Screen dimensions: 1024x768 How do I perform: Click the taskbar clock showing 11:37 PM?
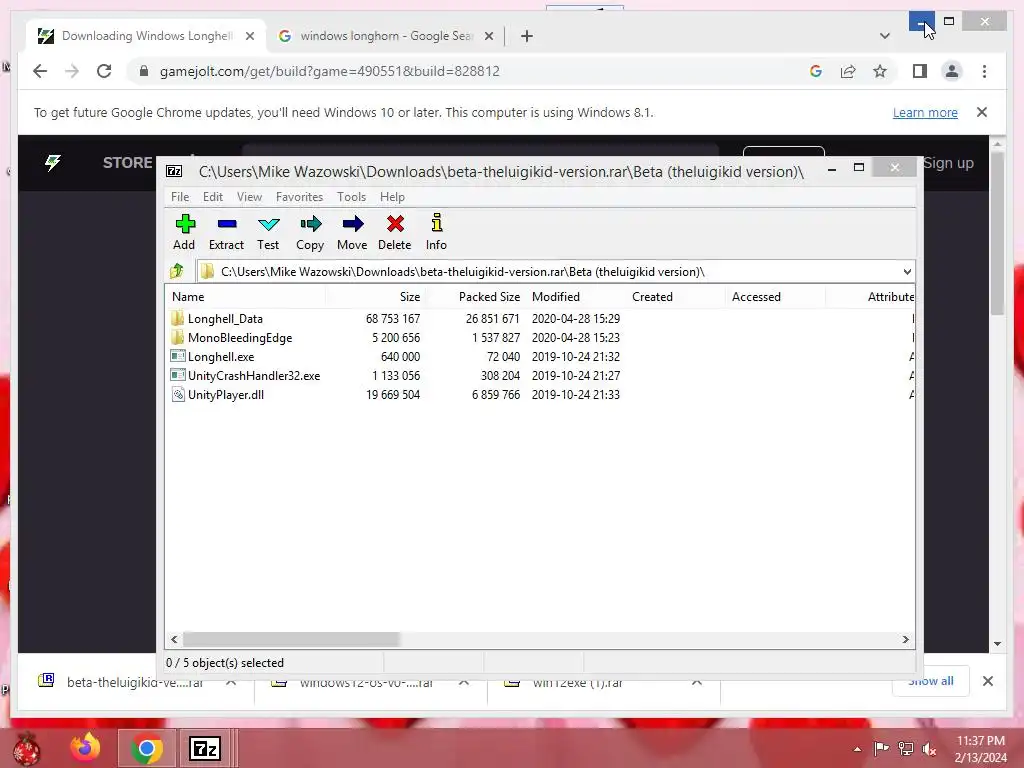[x=981, y=749]
